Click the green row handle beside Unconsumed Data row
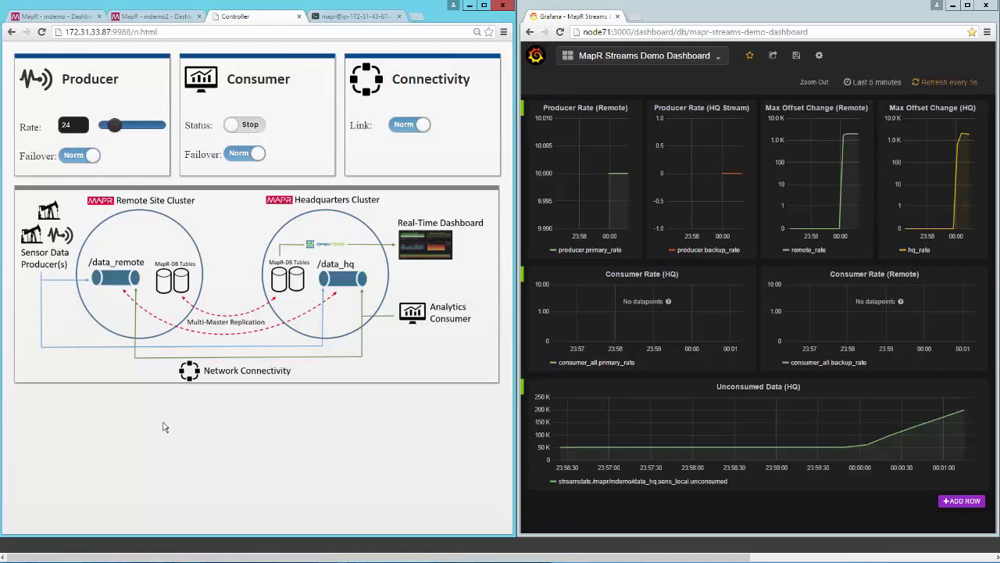 pos(522,386)
